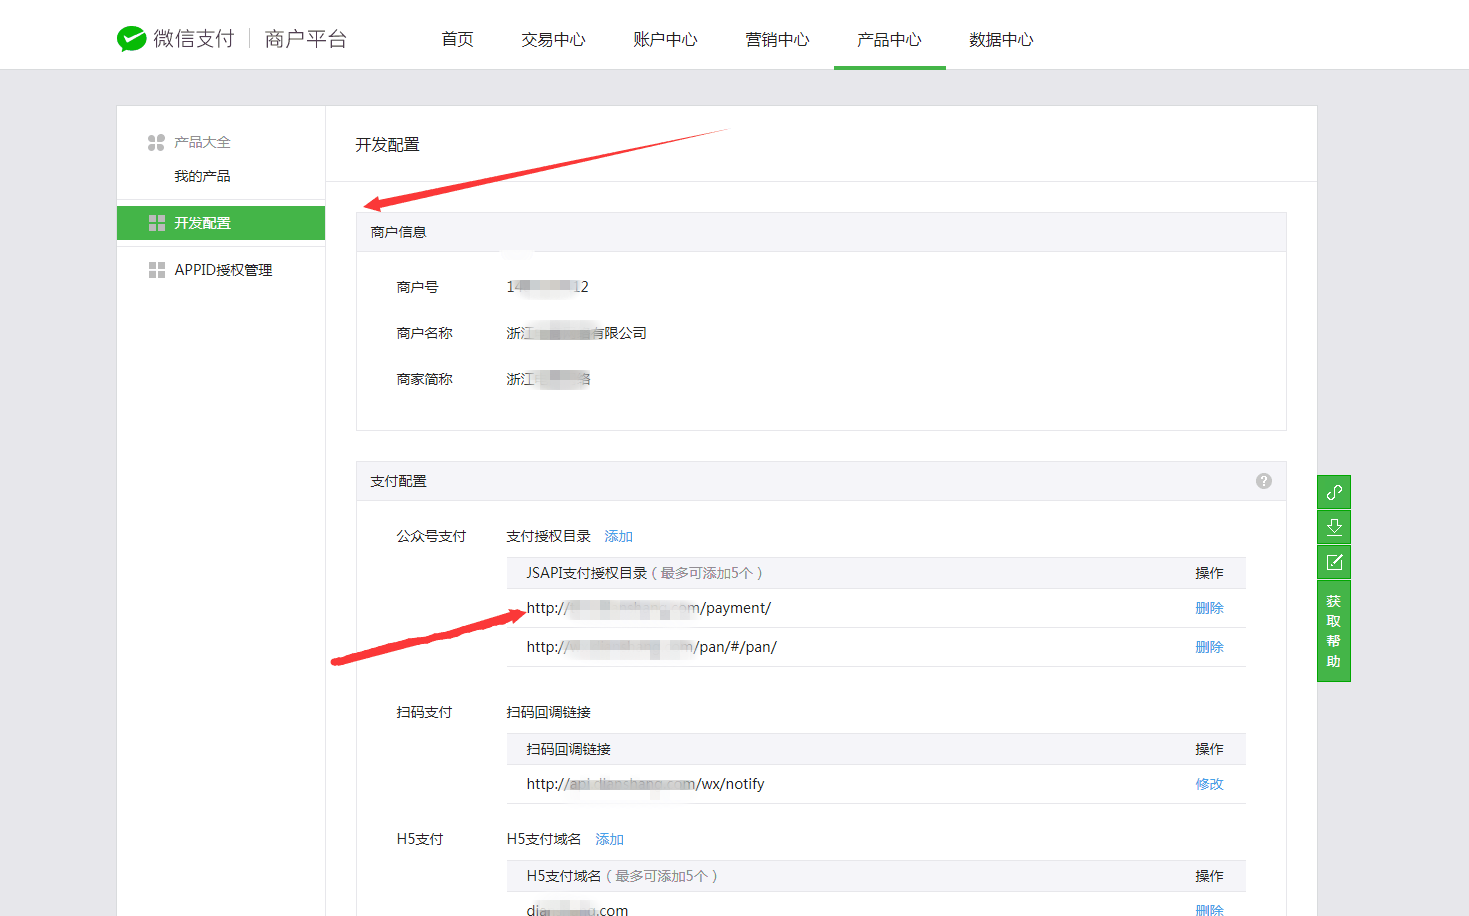Select the 开发配置 sidebar icon
1469x916 pixels.
157,222
